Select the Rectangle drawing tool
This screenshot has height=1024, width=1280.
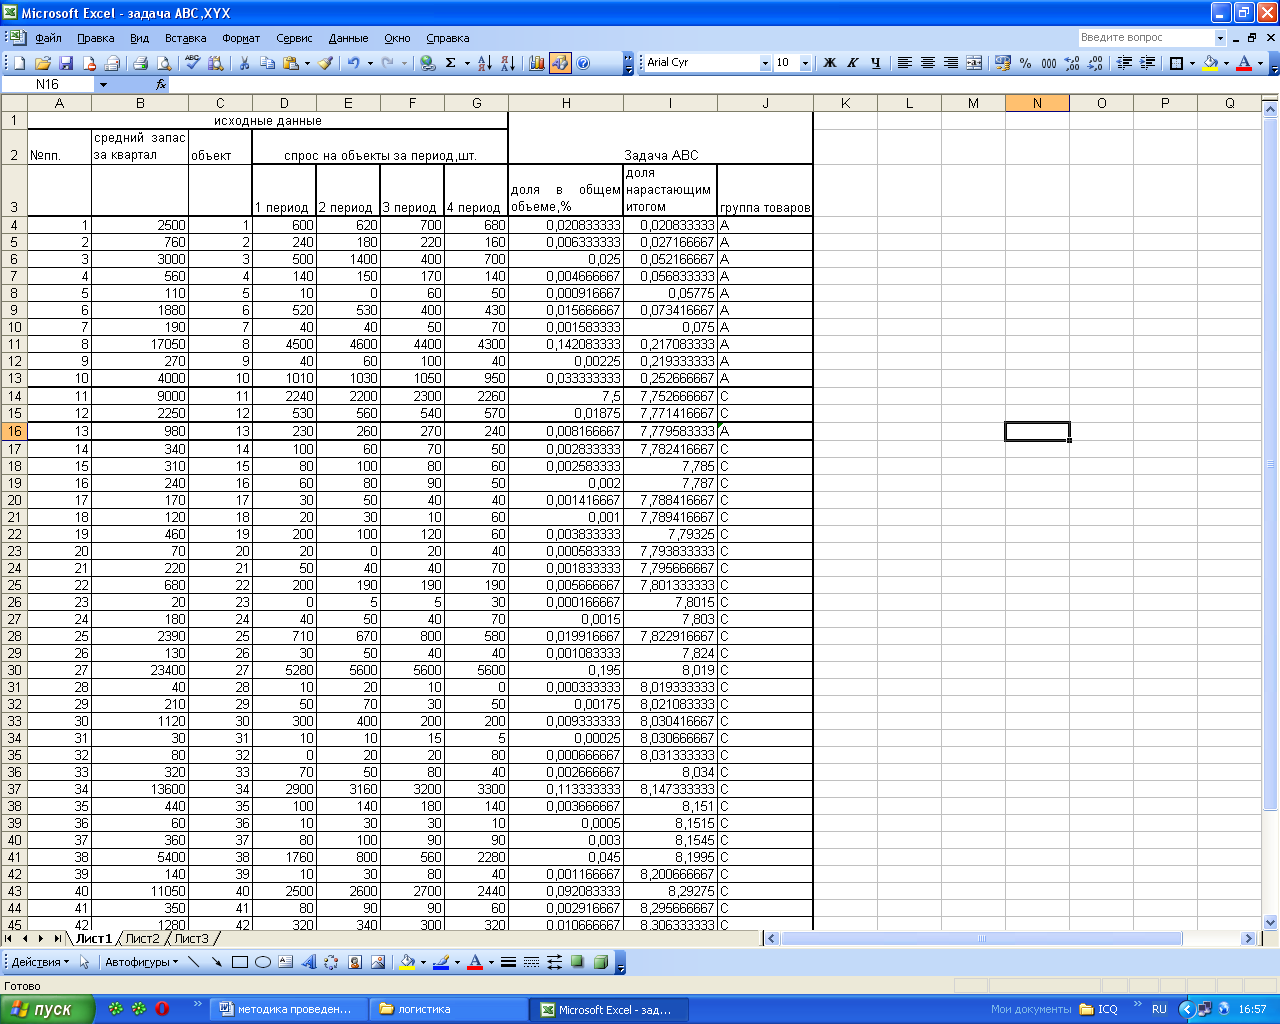click(240, 962)
